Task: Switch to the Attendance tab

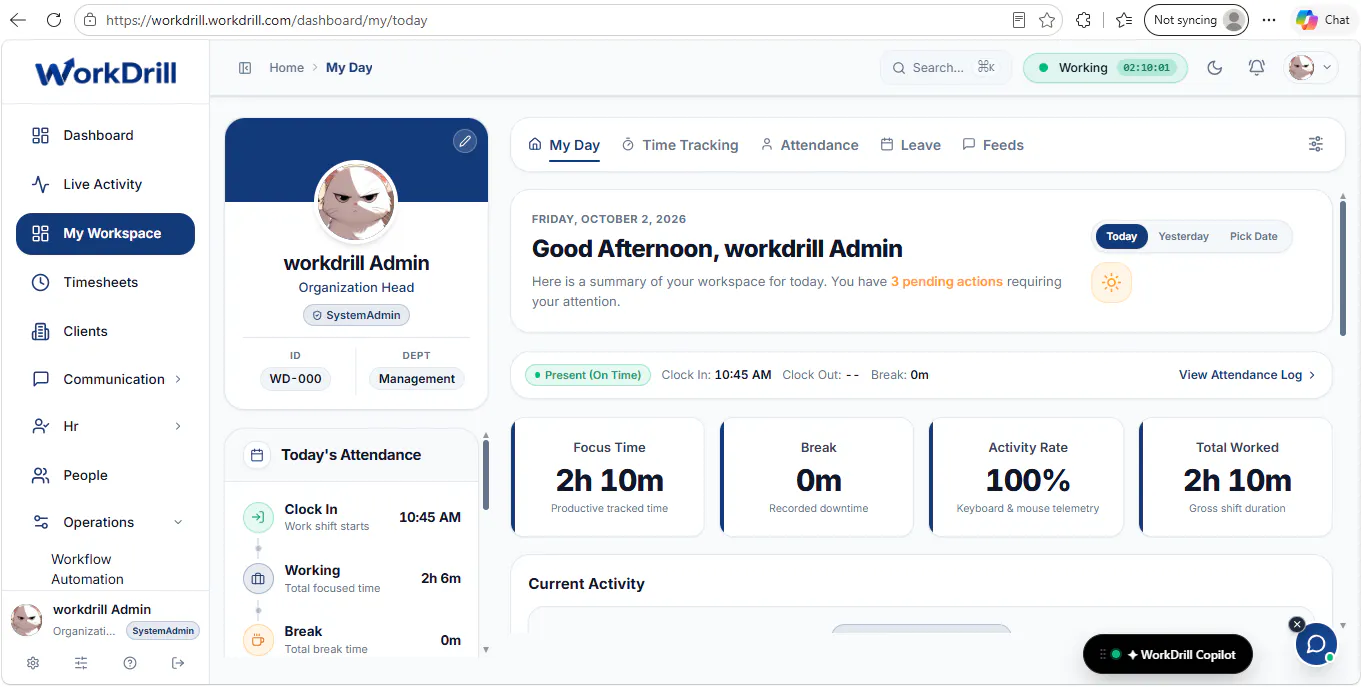Action: pyautogui.click(x=809, y=145)
